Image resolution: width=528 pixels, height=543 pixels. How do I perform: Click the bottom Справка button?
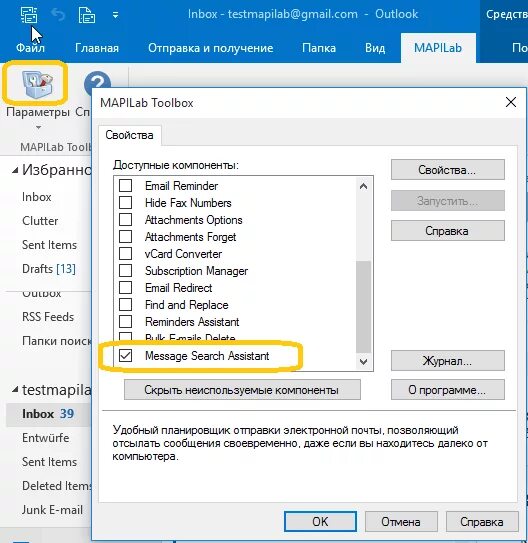click(x=482, y=522)
